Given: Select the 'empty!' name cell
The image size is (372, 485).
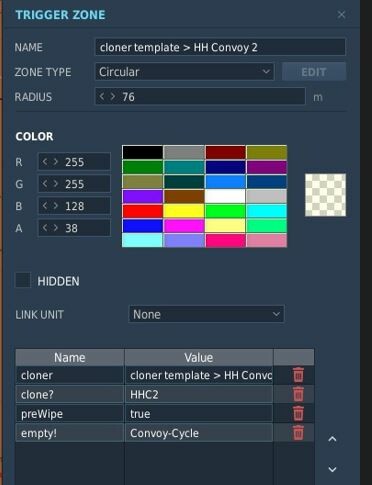Looking at the screenshot, I should click(70, 433).
